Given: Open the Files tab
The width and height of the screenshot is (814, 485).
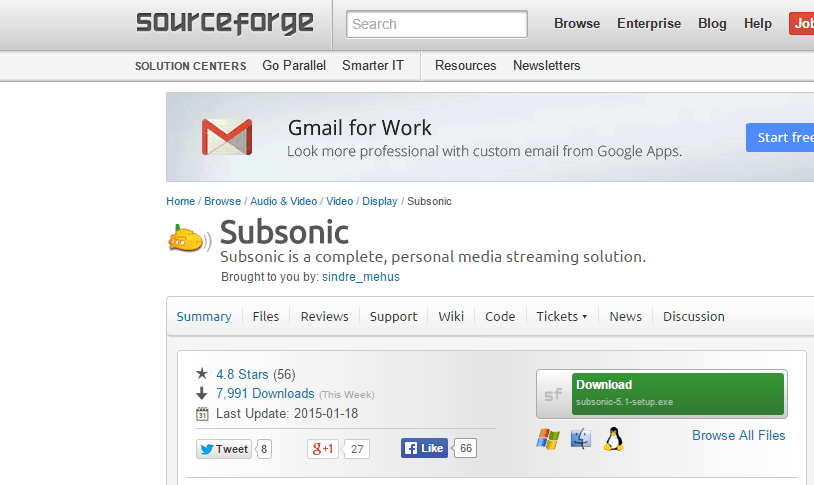Looking at the screenshot, I should [x=266, y=316].
